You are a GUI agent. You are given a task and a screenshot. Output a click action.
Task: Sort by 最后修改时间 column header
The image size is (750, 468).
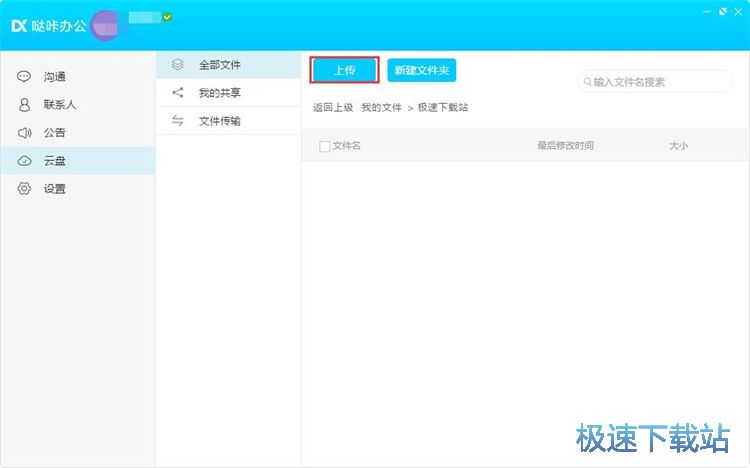[x=565, y=146]
